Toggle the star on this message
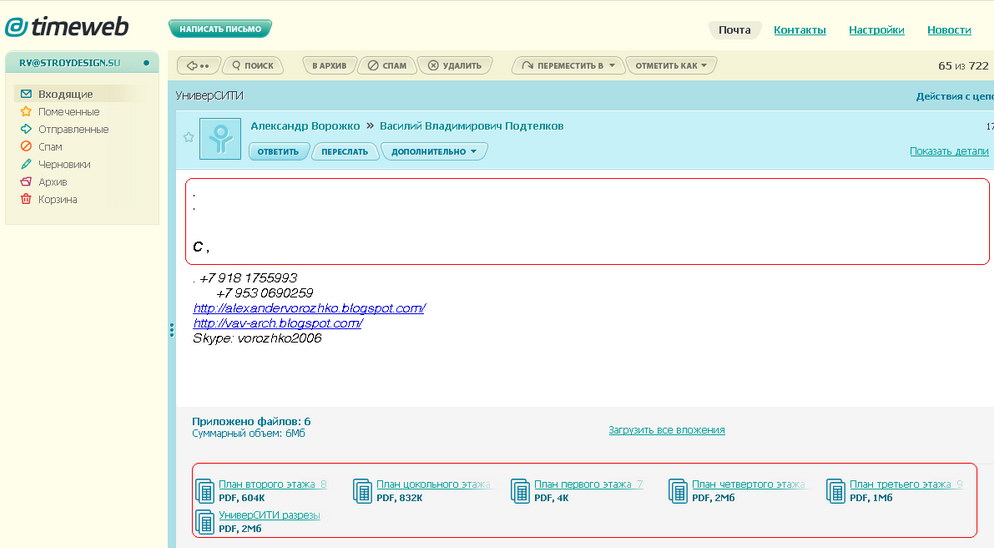 point(188,137)
